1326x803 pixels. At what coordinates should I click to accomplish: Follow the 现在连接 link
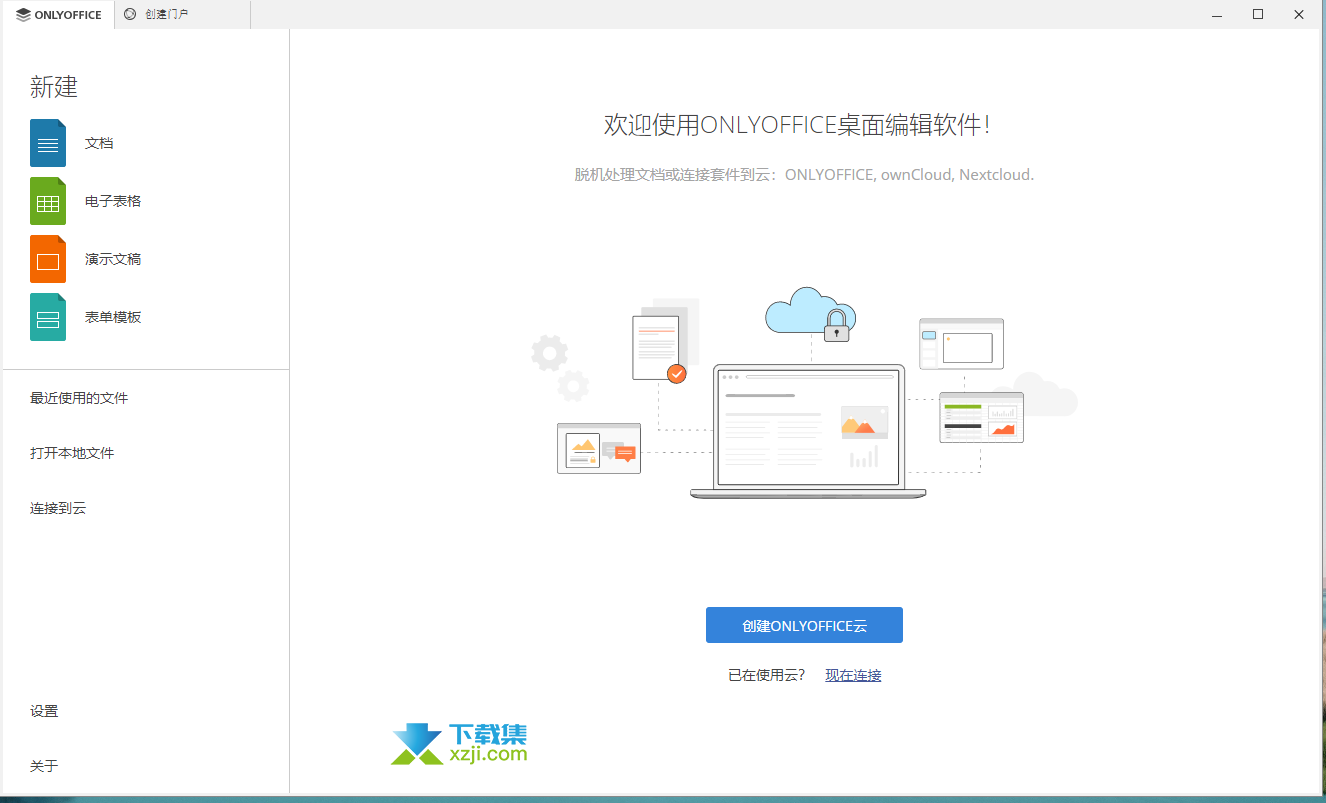[x=853, y=675]
